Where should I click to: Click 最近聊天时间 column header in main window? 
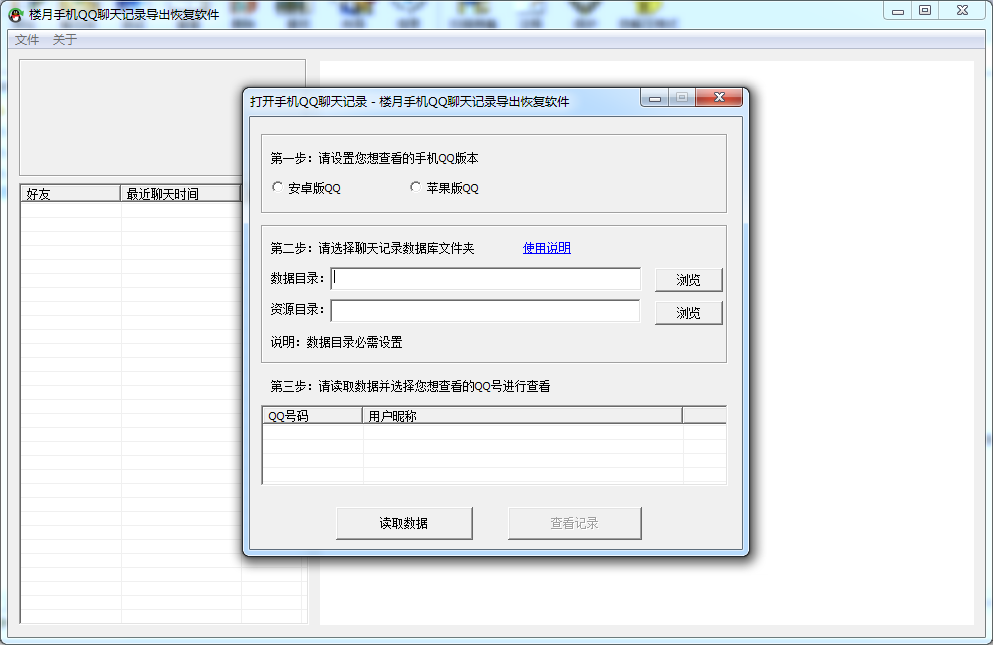point(180,194)
